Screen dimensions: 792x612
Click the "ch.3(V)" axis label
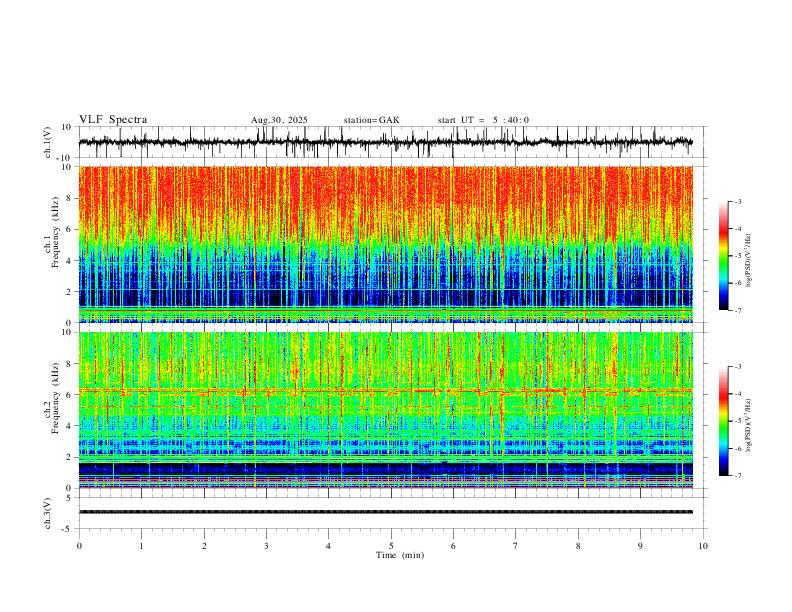point(48,514)
